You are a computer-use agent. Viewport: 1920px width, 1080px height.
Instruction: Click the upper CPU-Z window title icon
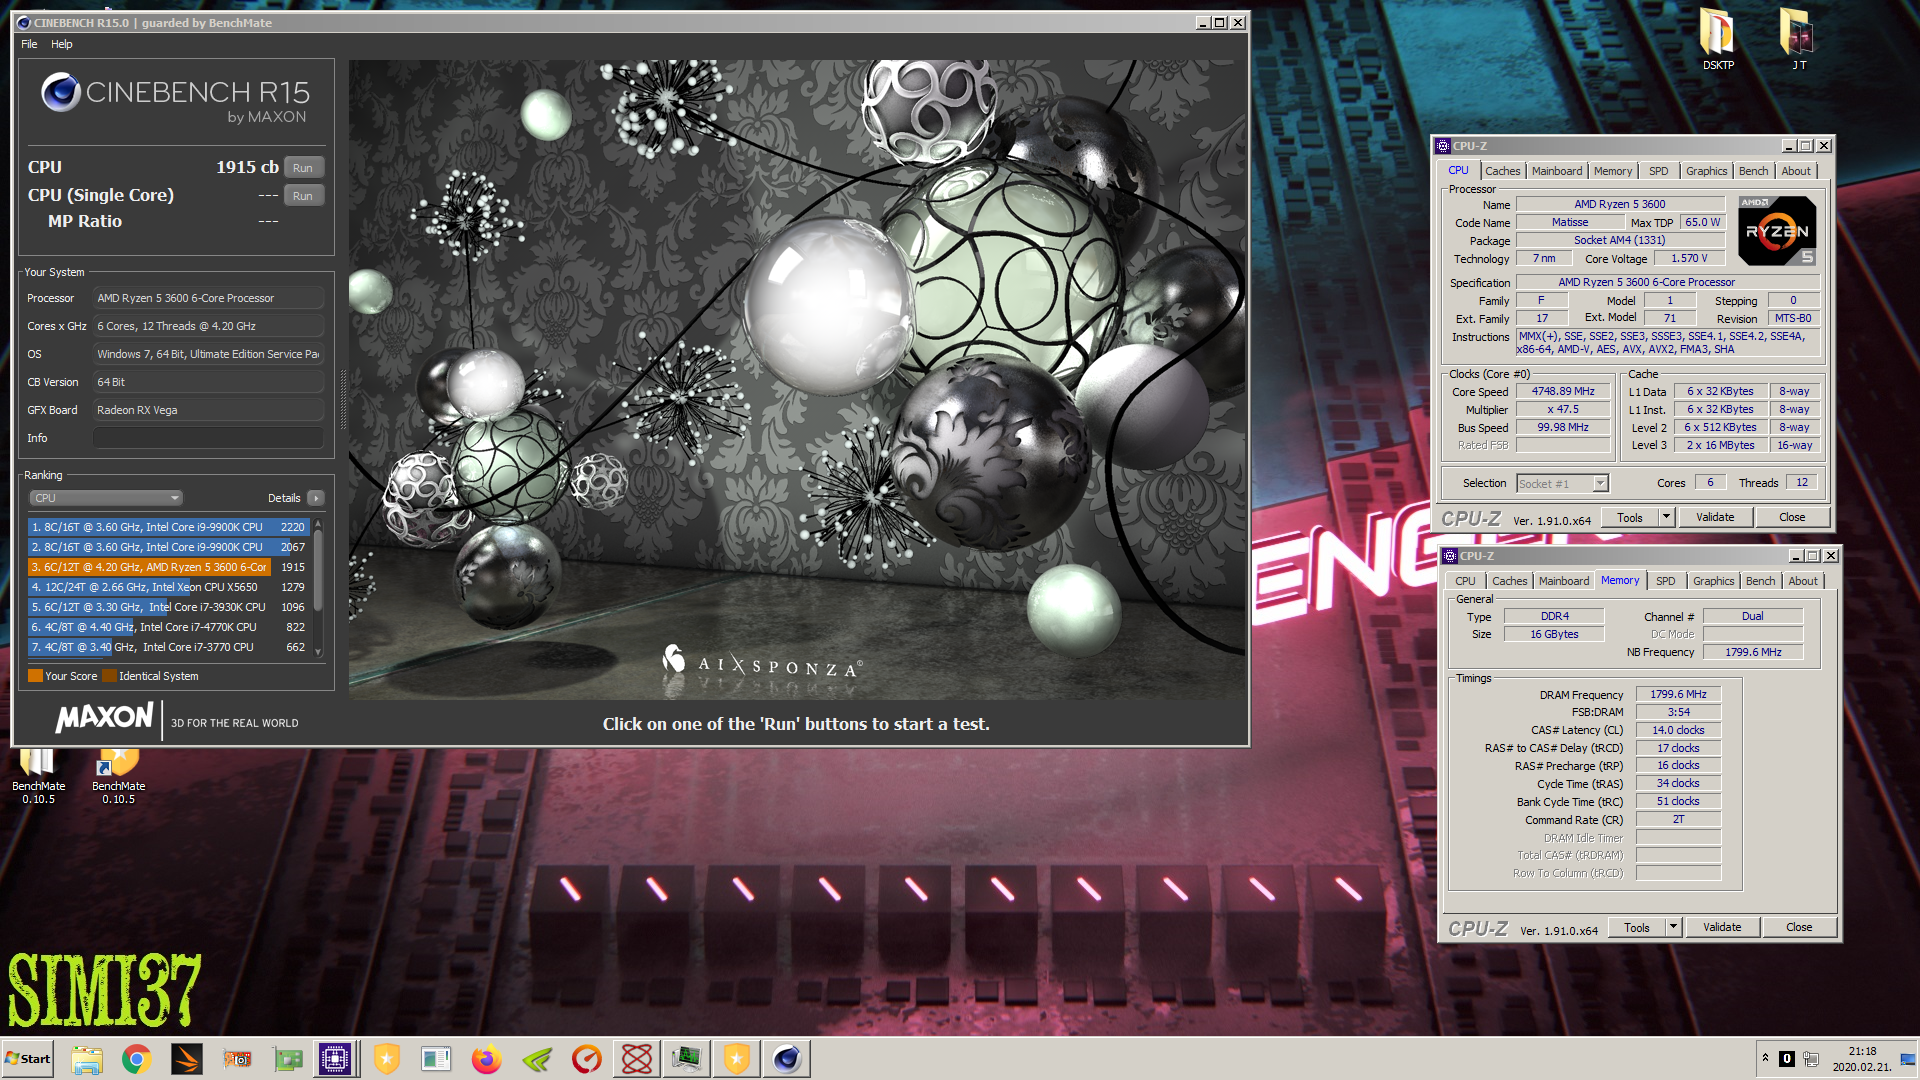tap(1443, 146)
